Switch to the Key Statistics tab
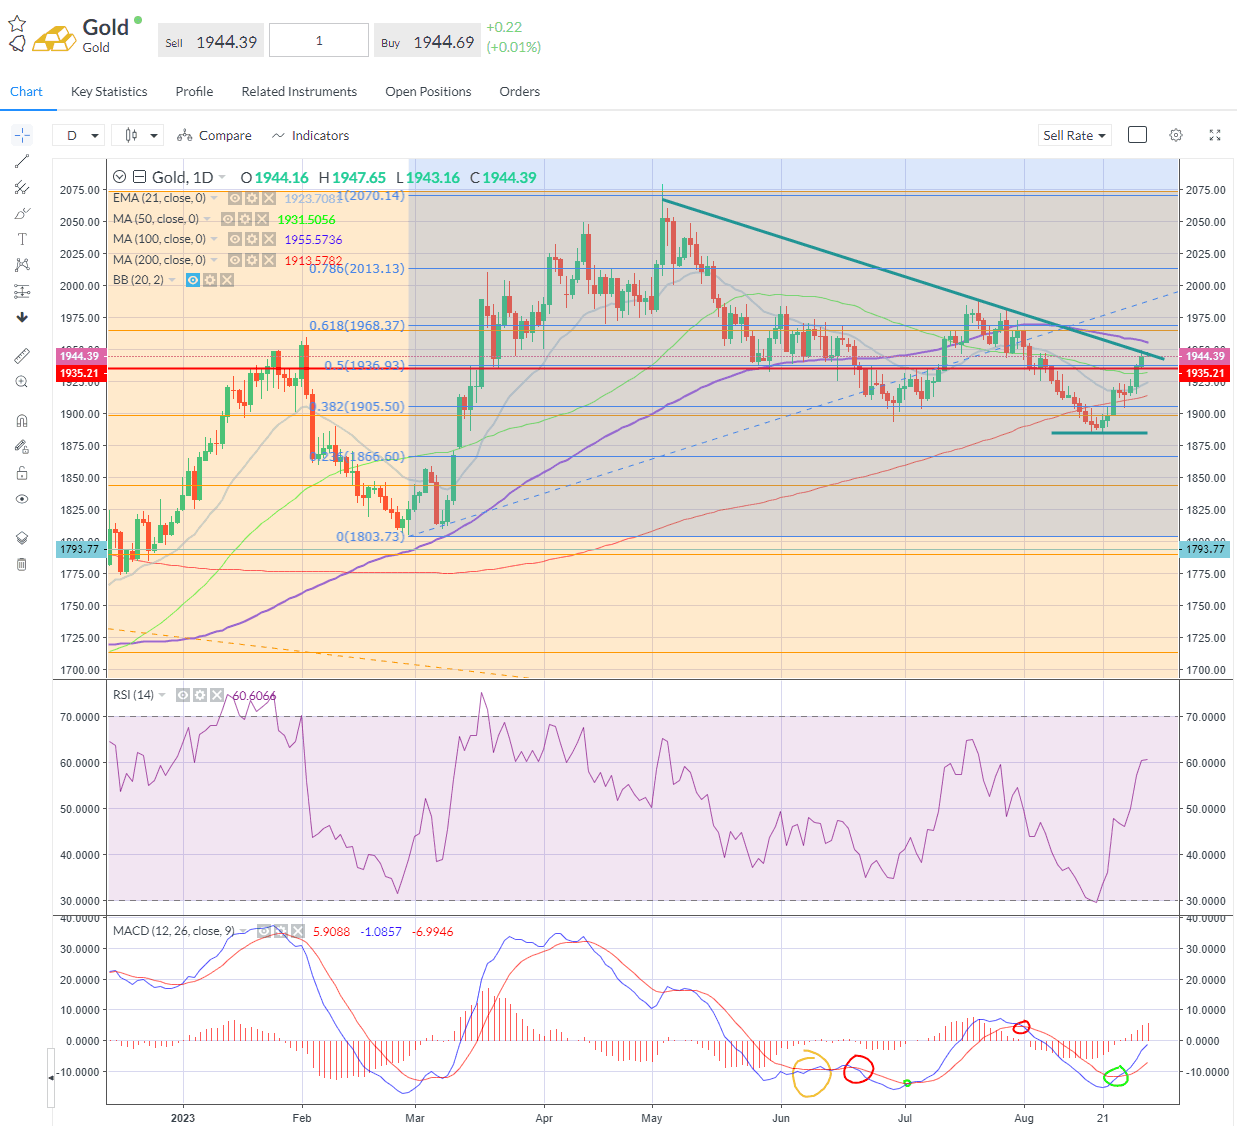Screen dimensions: 1237x1126 (x=109, y=91)
